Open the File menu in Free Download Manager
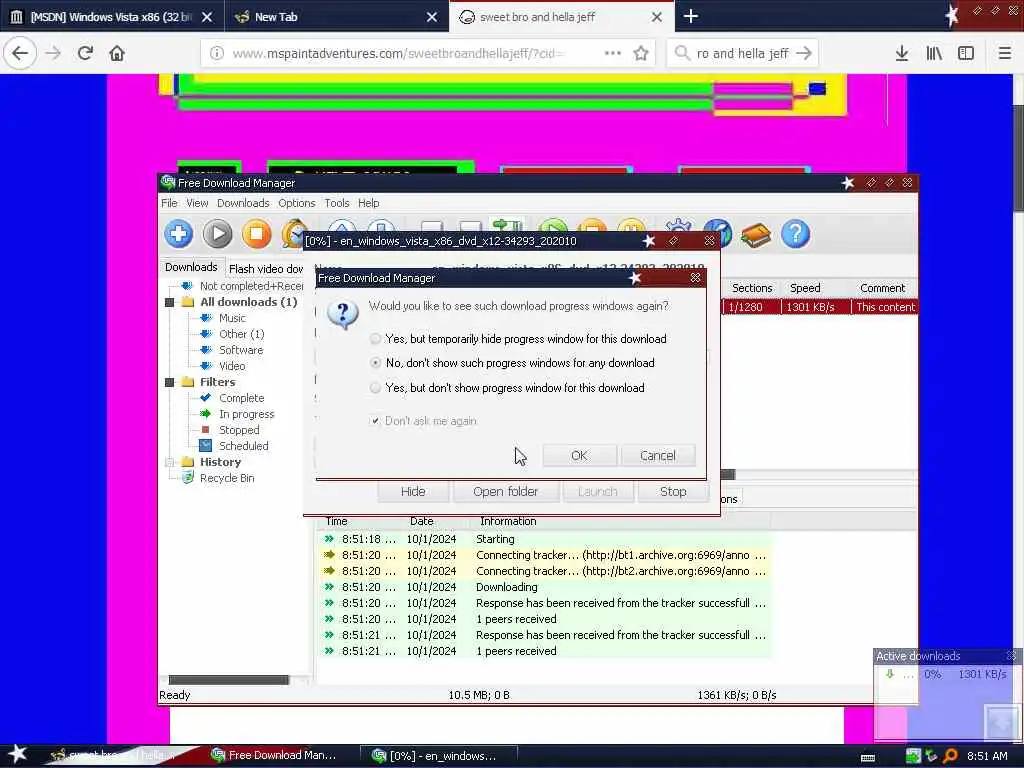The image size is (1024, 768). pyautogui.click(x=169, y=203)
